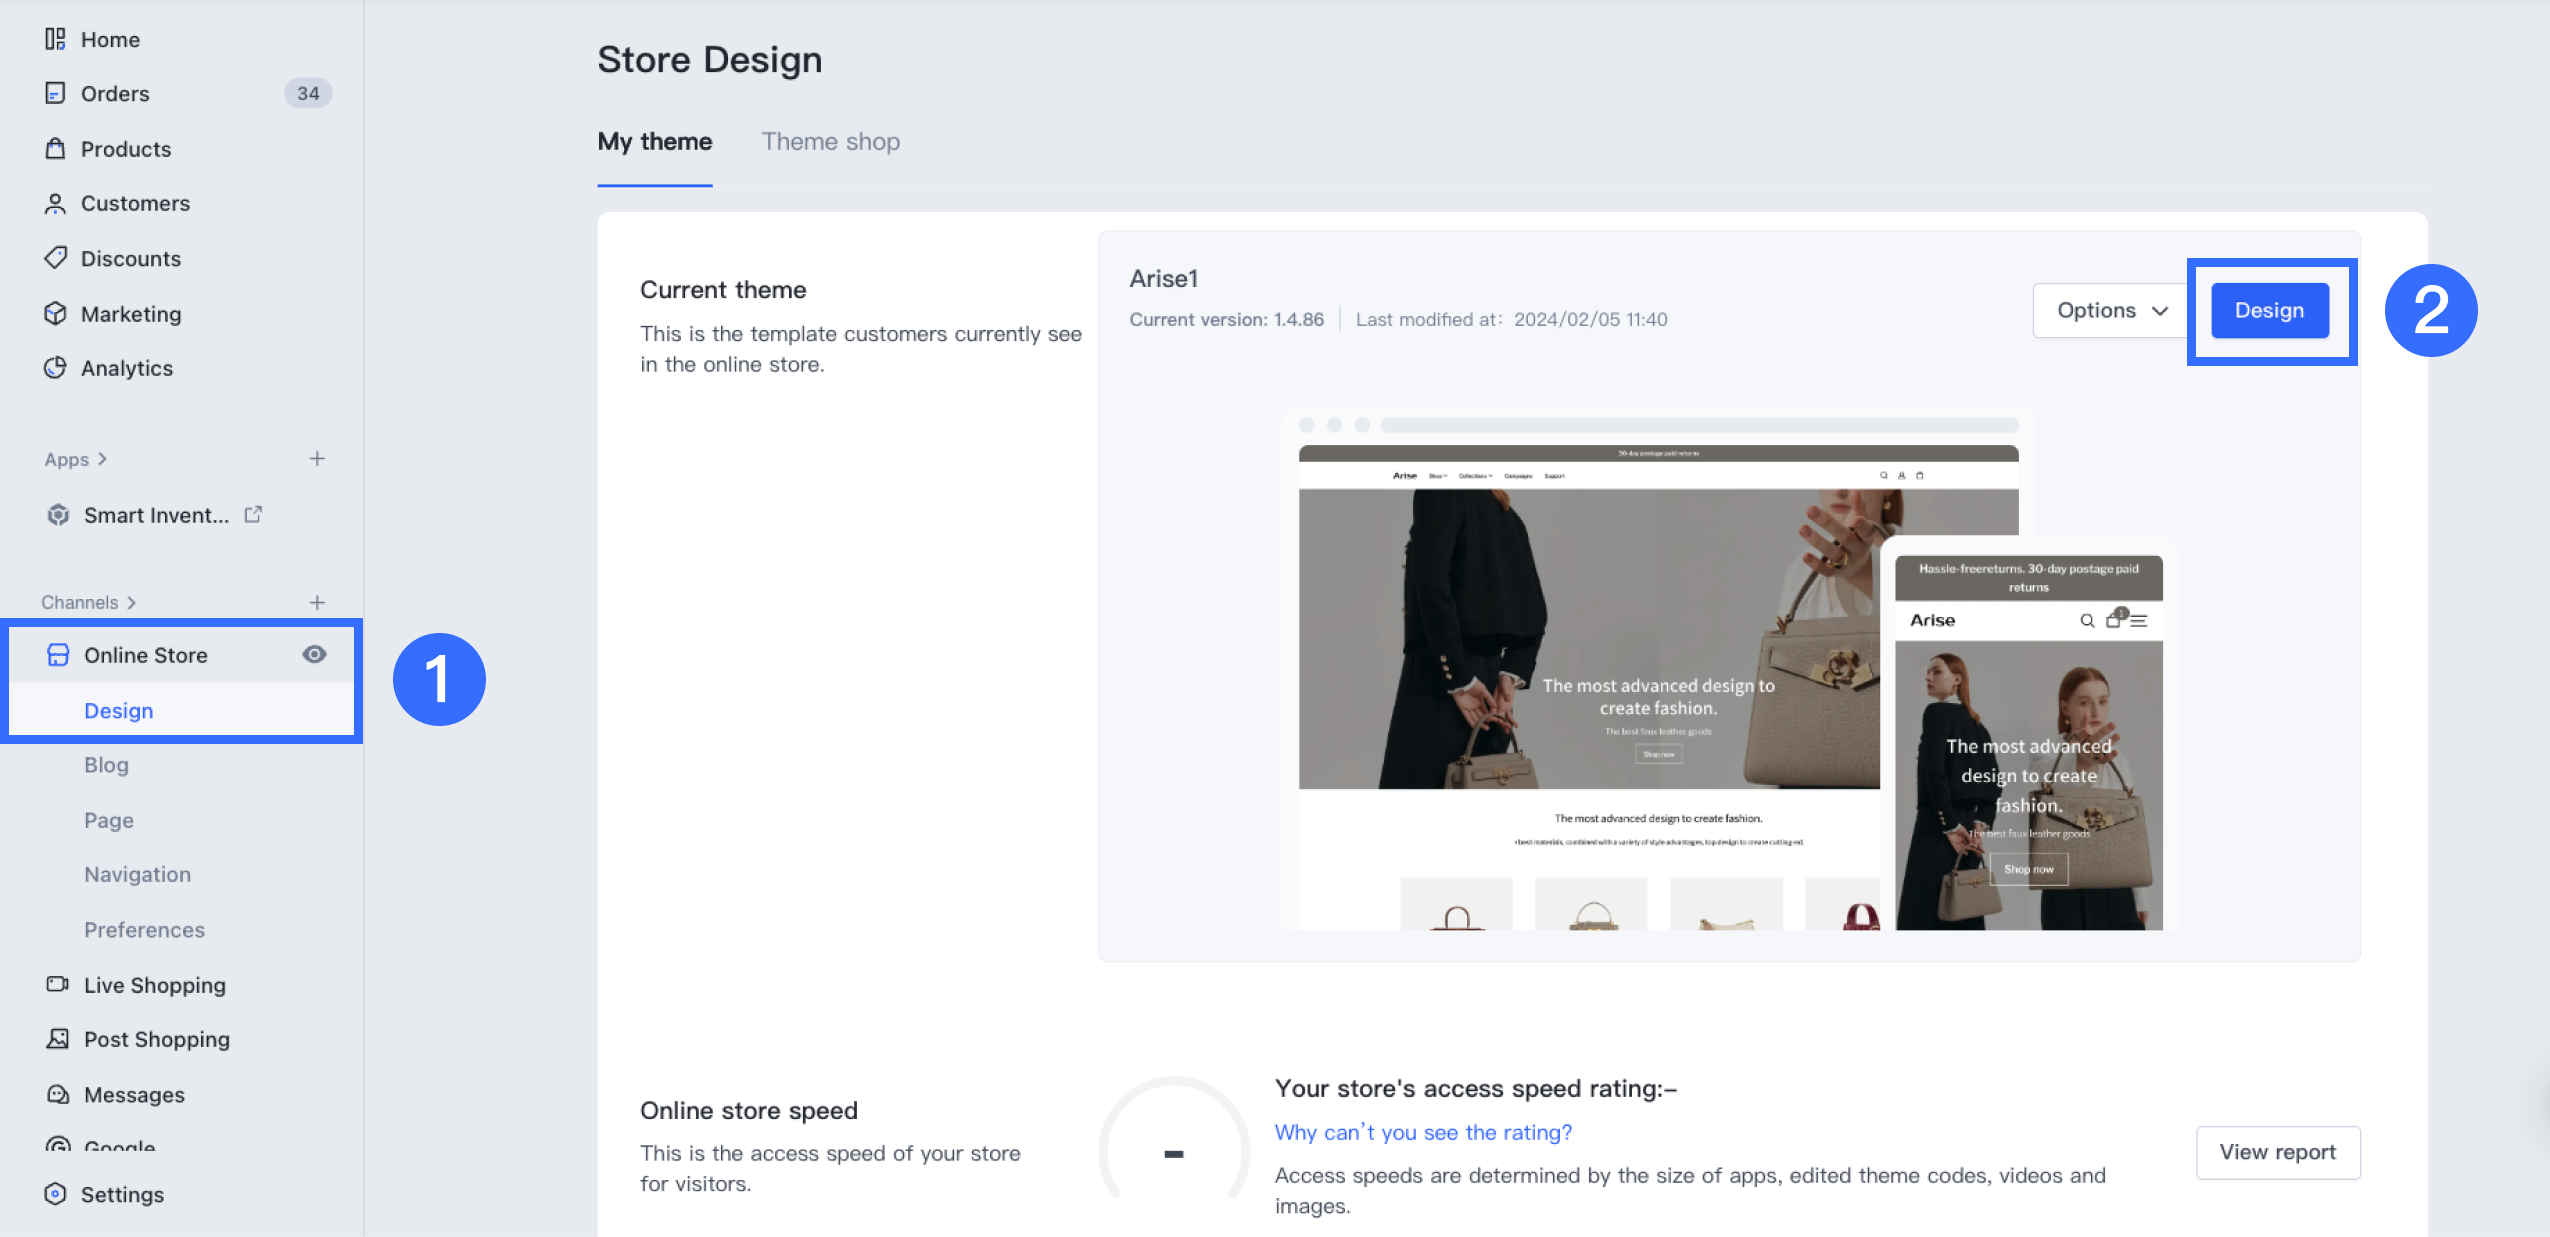The height and width of the screenshot is (1237, 2550).
Task: Open Smart Inventory external link icon
Action: [253, 514]
